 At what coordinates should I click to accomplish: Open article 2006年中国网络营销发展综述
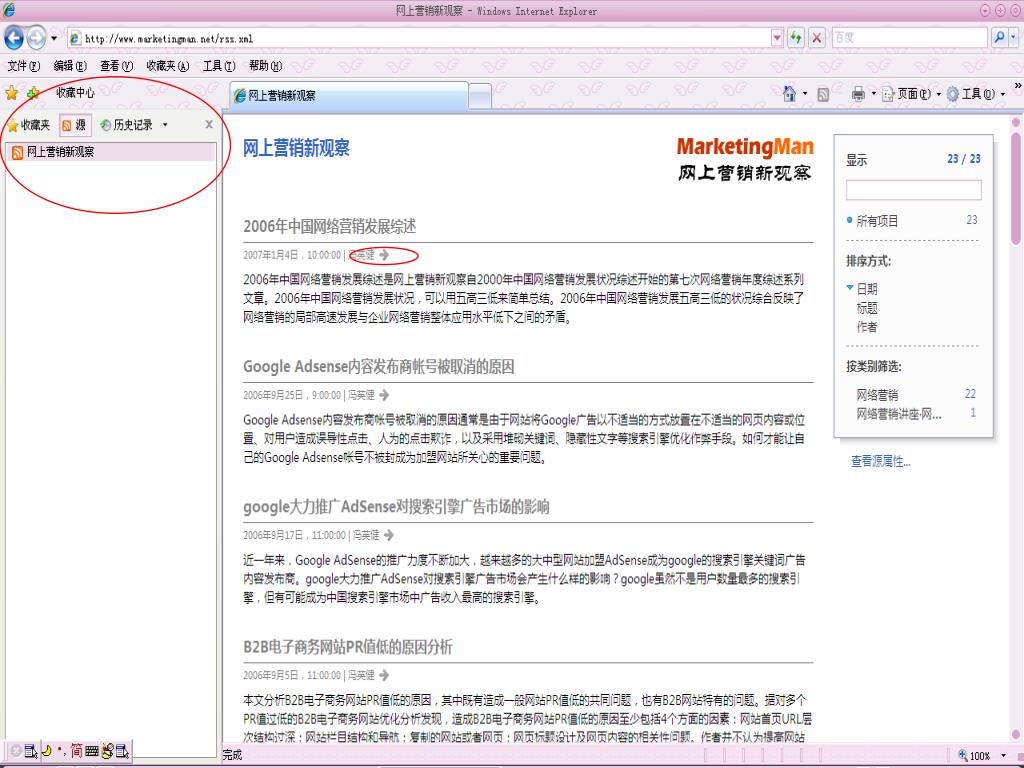[x=329, y=227]
